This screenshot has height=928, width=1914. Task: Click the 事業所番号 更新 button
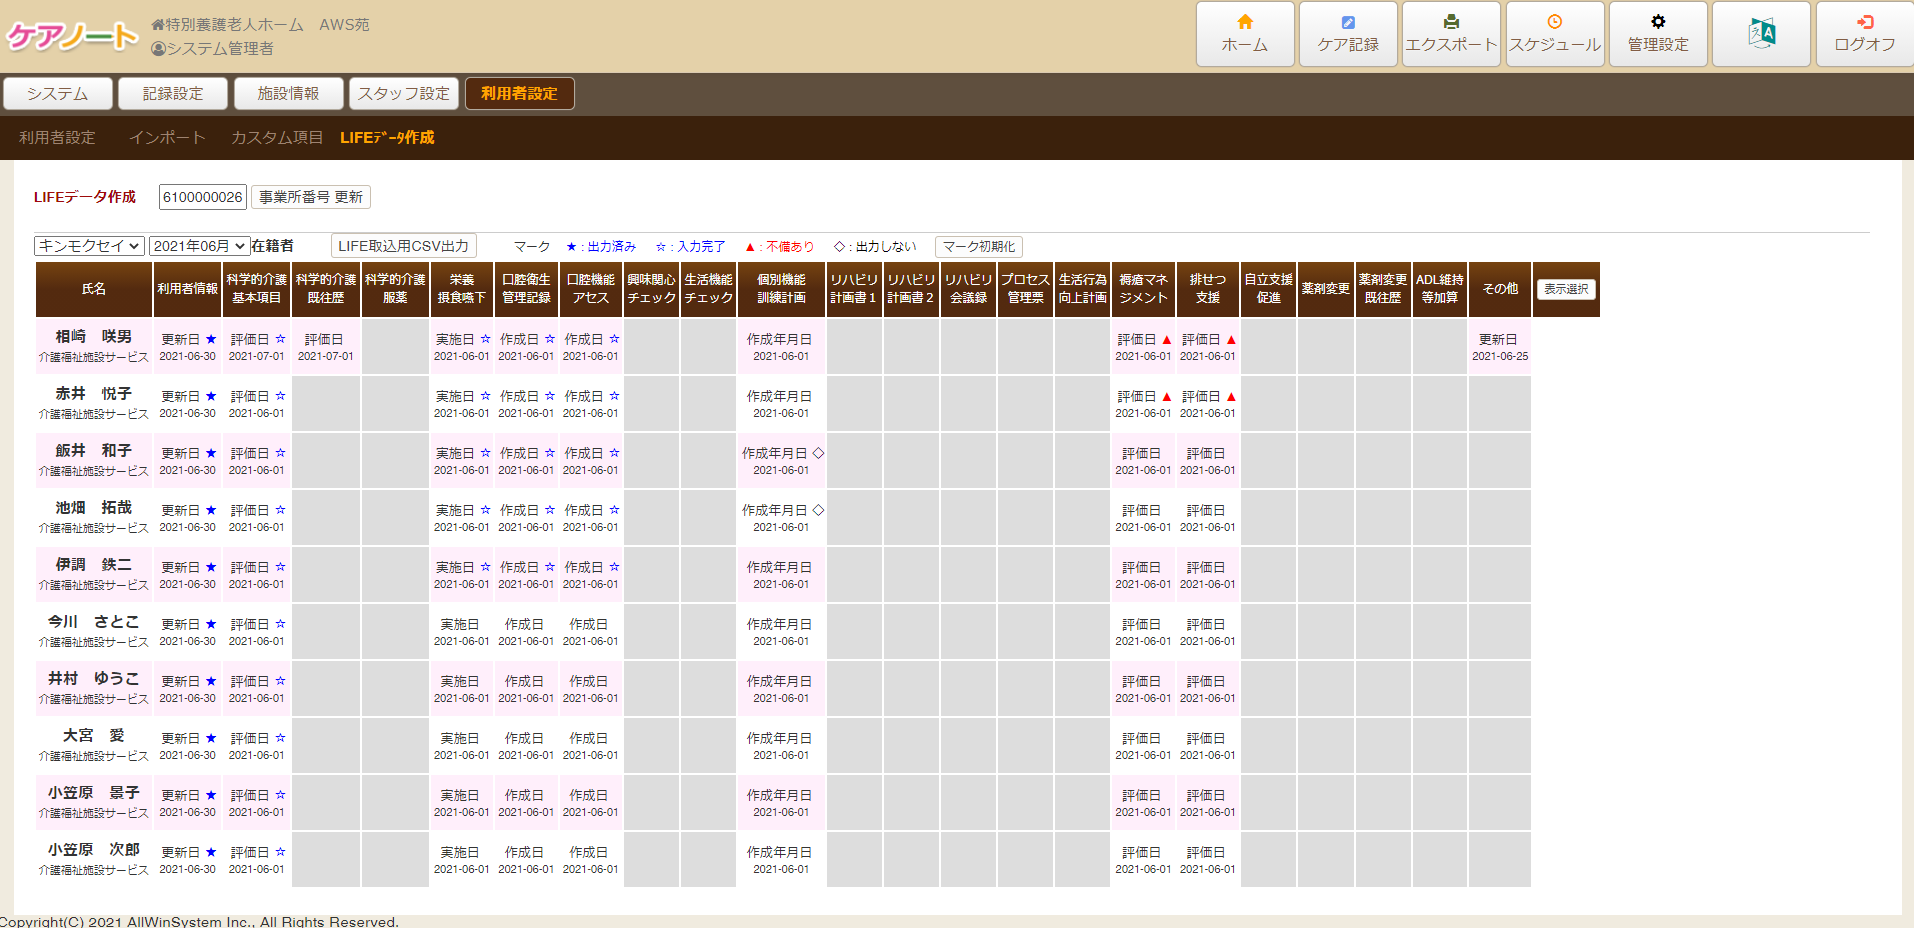tap(310, 197)
